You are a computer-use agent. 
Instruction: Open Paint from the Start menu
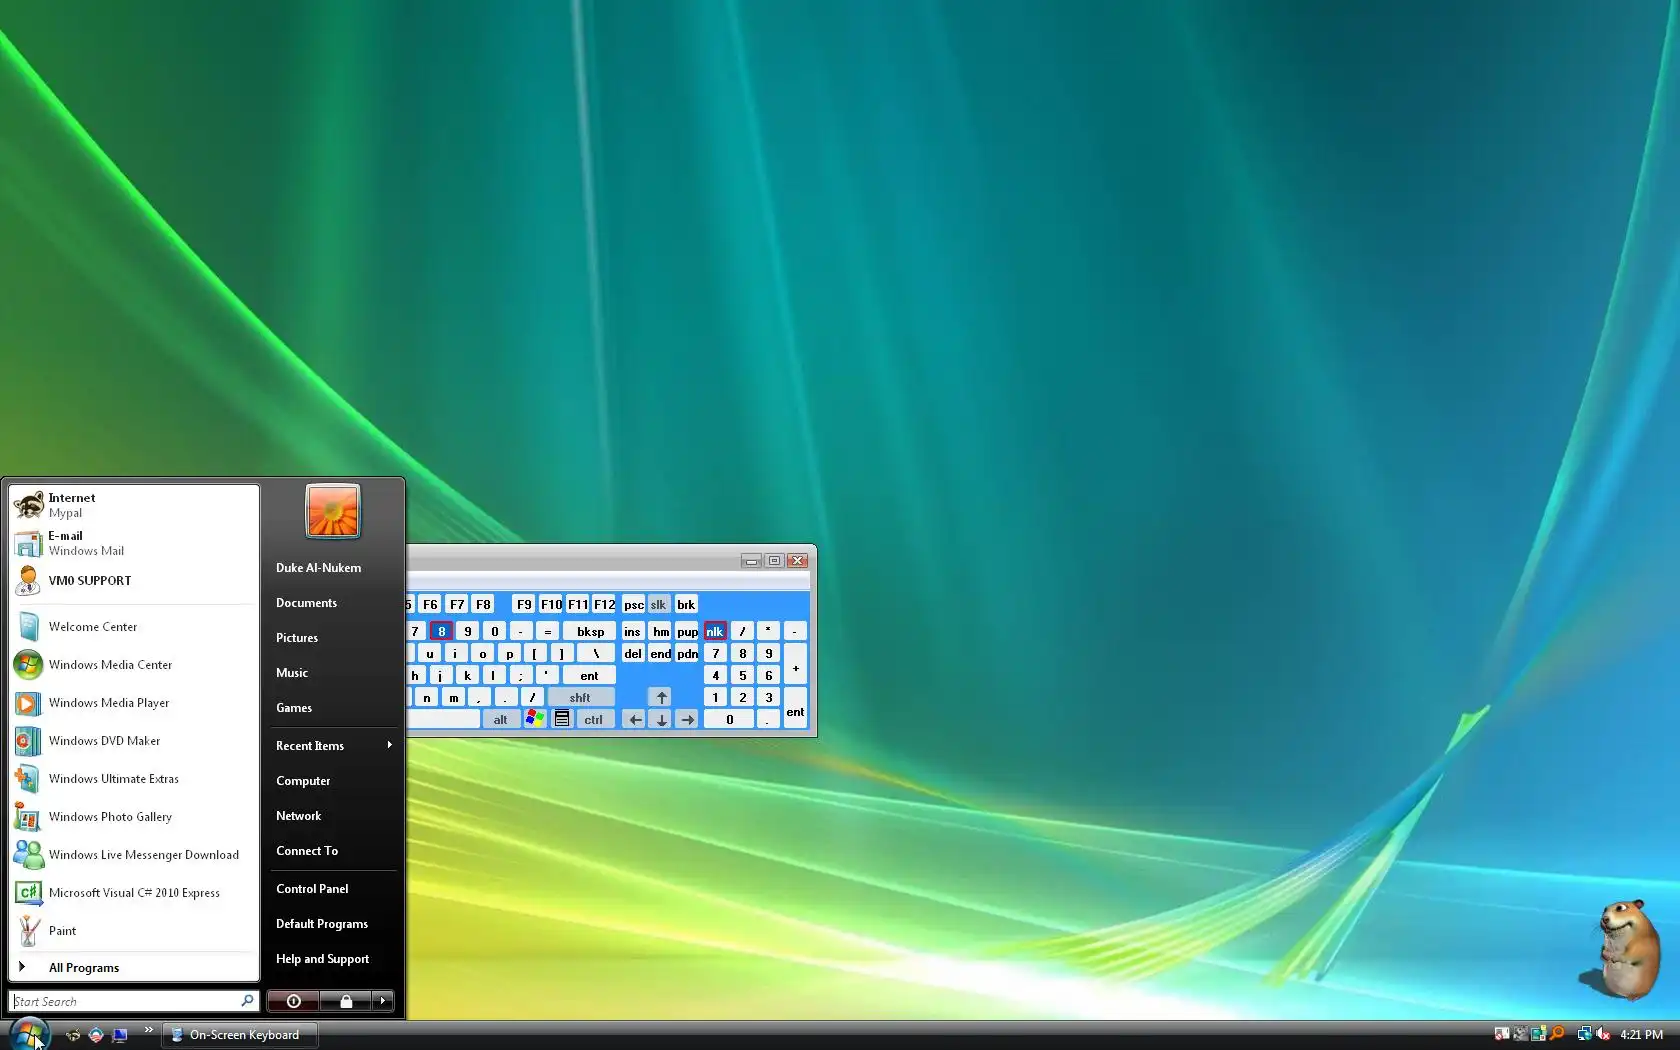click(x=134, y=931)
